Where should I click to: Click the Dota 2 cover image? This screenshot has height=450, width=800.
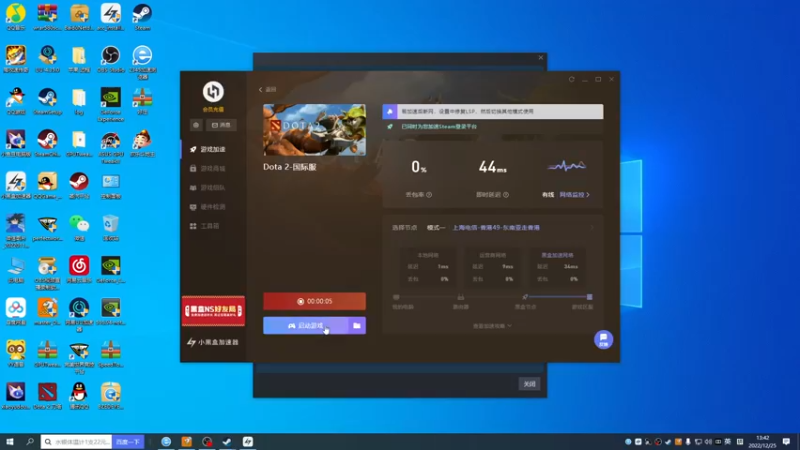[314, 130]
